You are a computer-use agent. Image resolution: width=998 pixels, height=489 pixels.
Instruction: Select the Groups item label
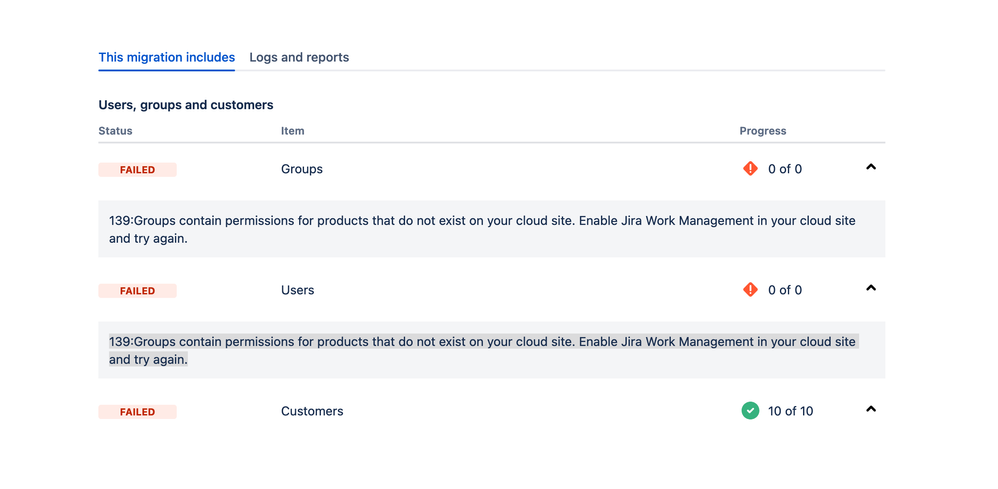(x=302, y=169)
